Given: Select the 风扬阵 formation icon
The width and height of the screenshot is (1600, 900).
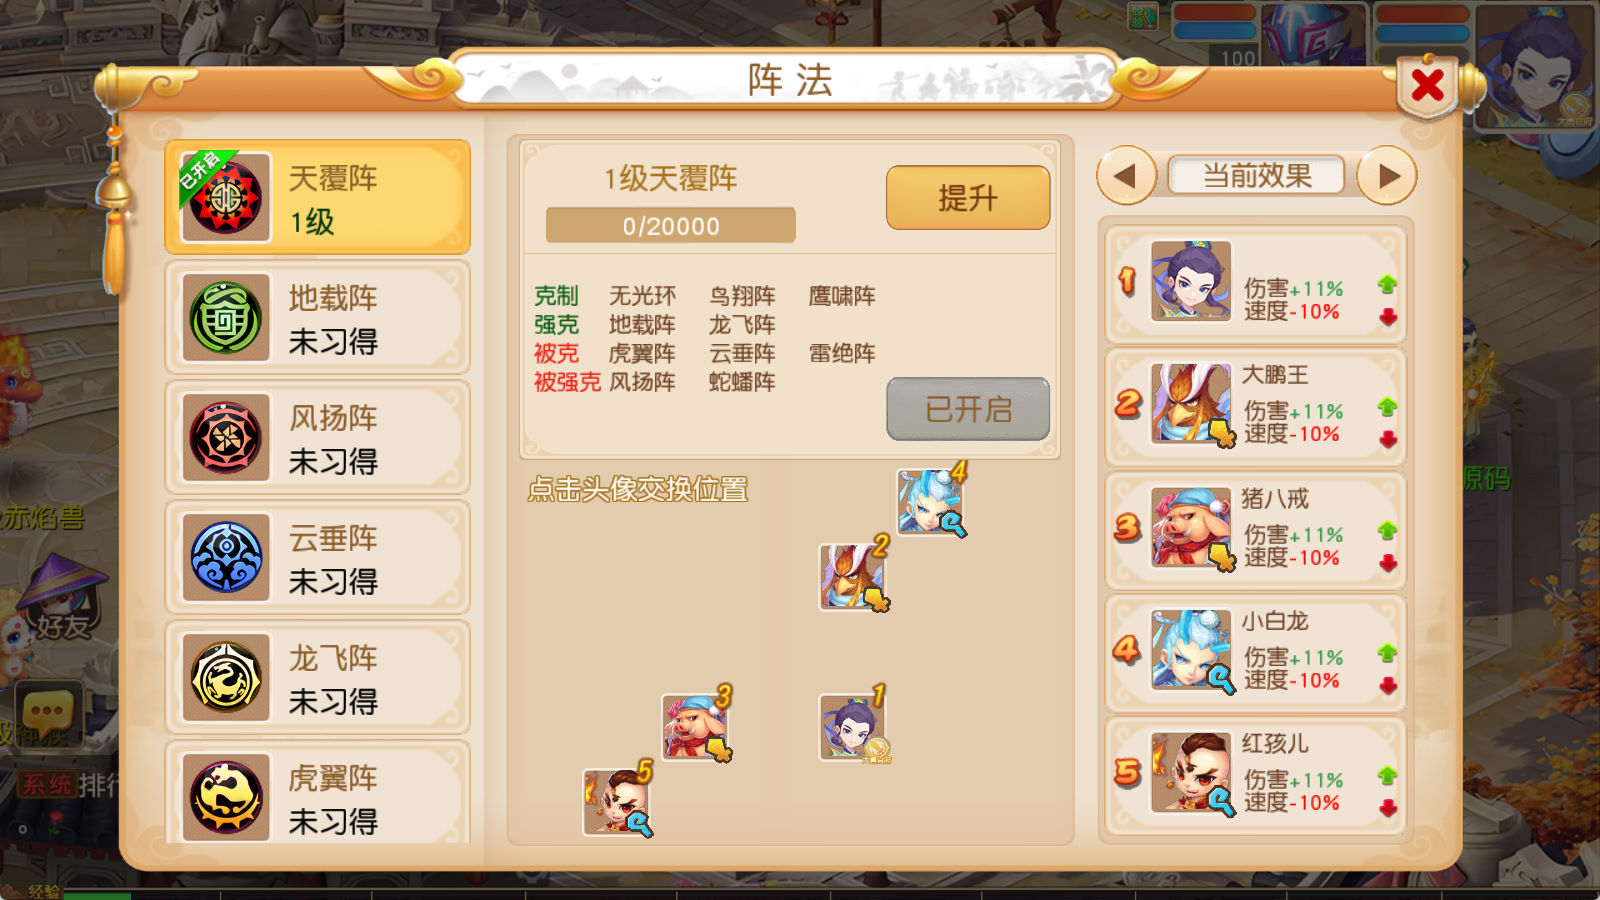Looking at the screenshot, I should 226,438.
